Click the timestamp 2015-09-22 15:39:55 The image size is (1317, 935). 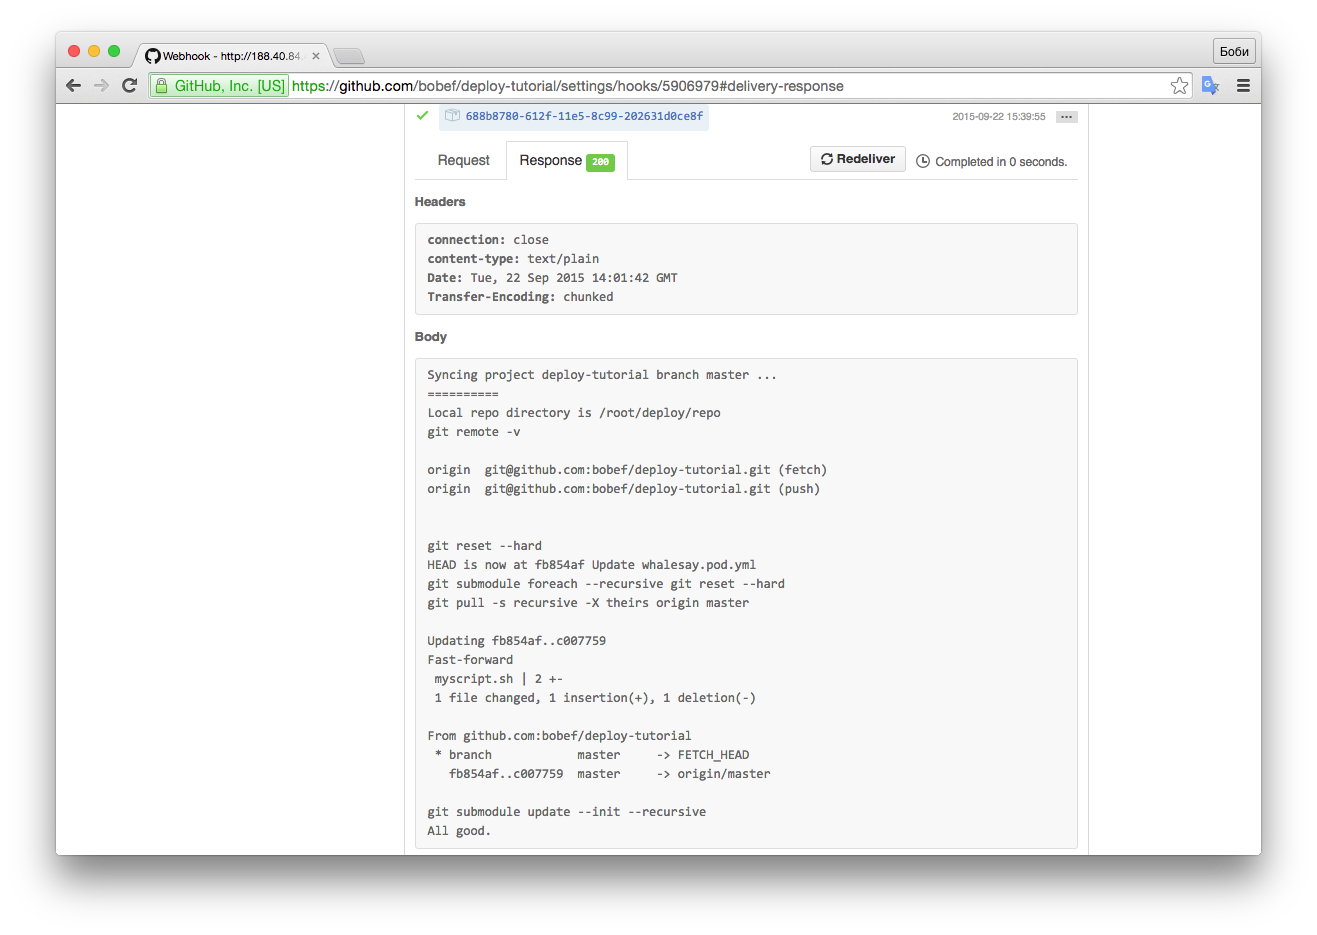pos(999,117)
